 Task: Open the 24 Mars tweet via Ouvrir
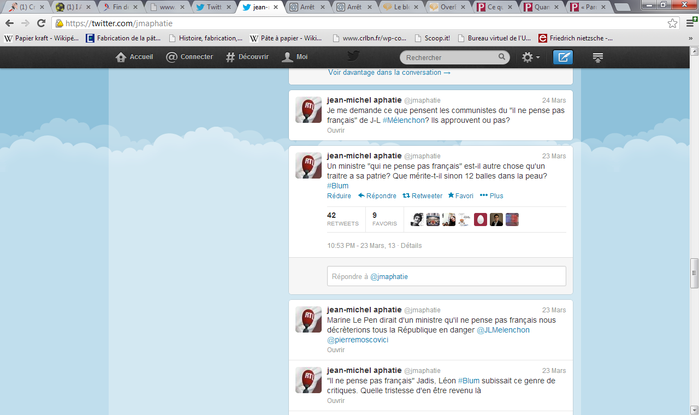pyautogui.click(x=335, y=131)
